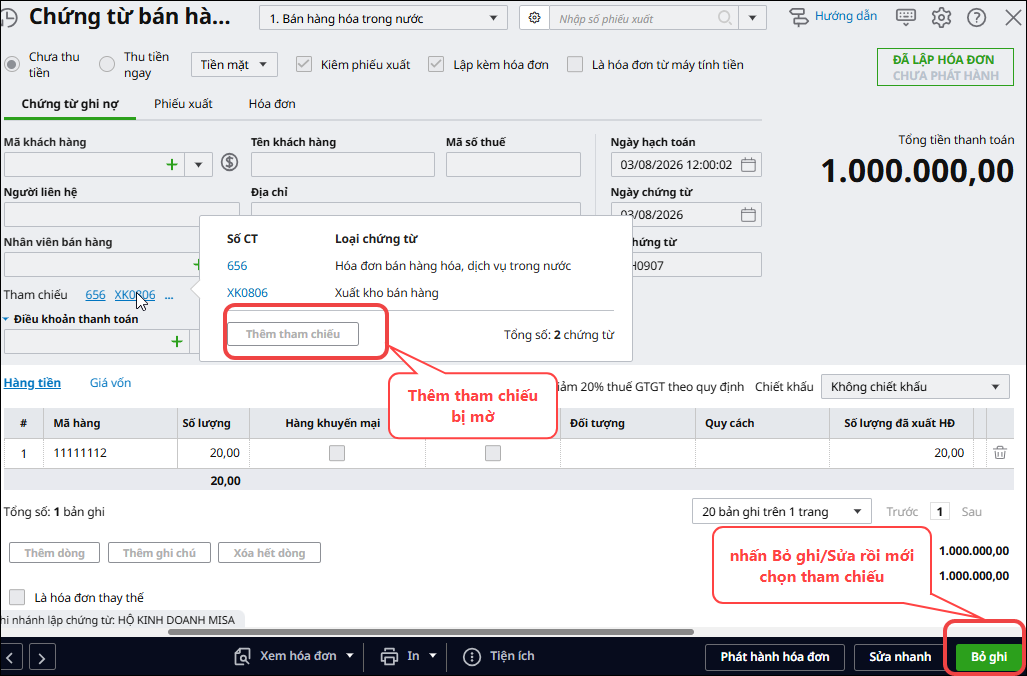Click the green Bỏ ghi button

[x=988, y=656]
